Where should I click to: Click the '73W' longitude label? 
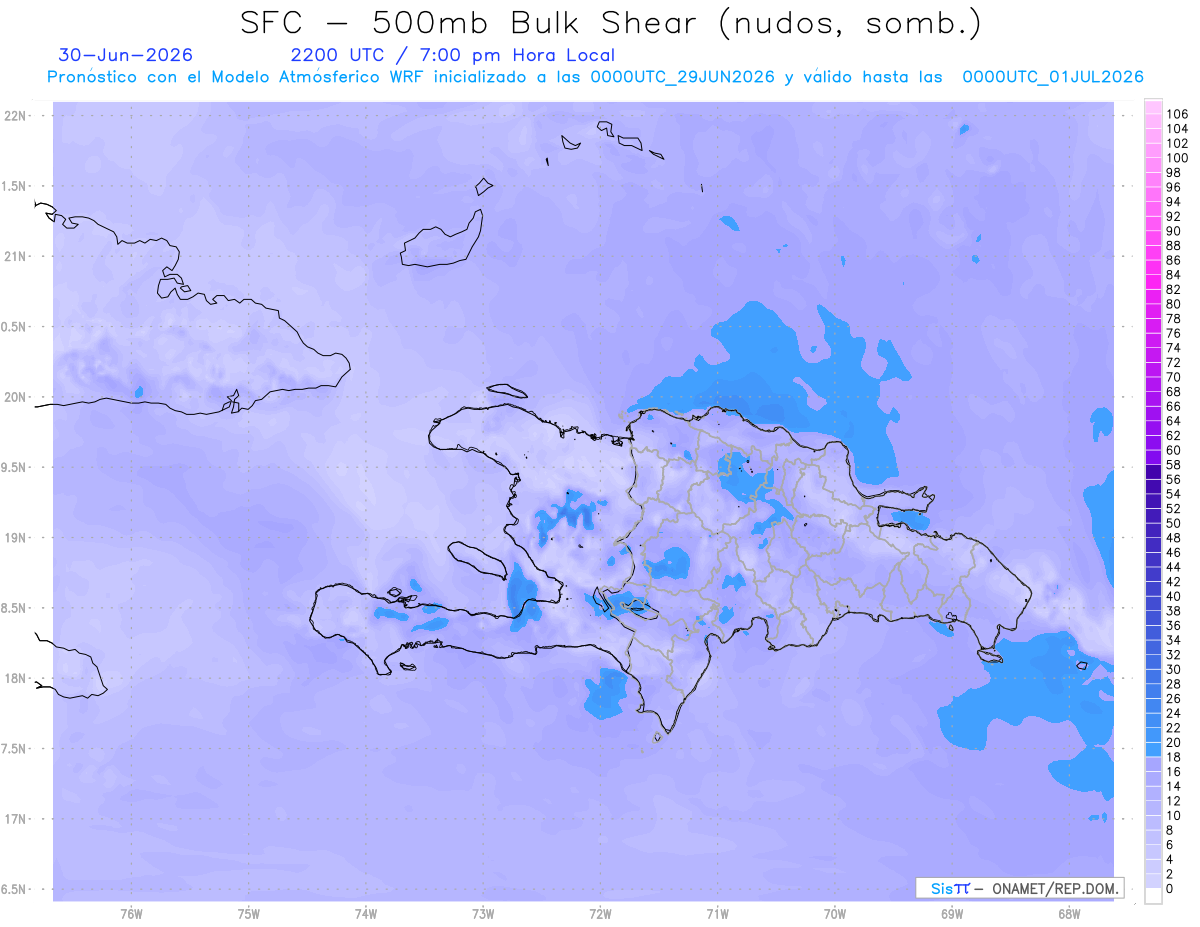tap(483, 913)
